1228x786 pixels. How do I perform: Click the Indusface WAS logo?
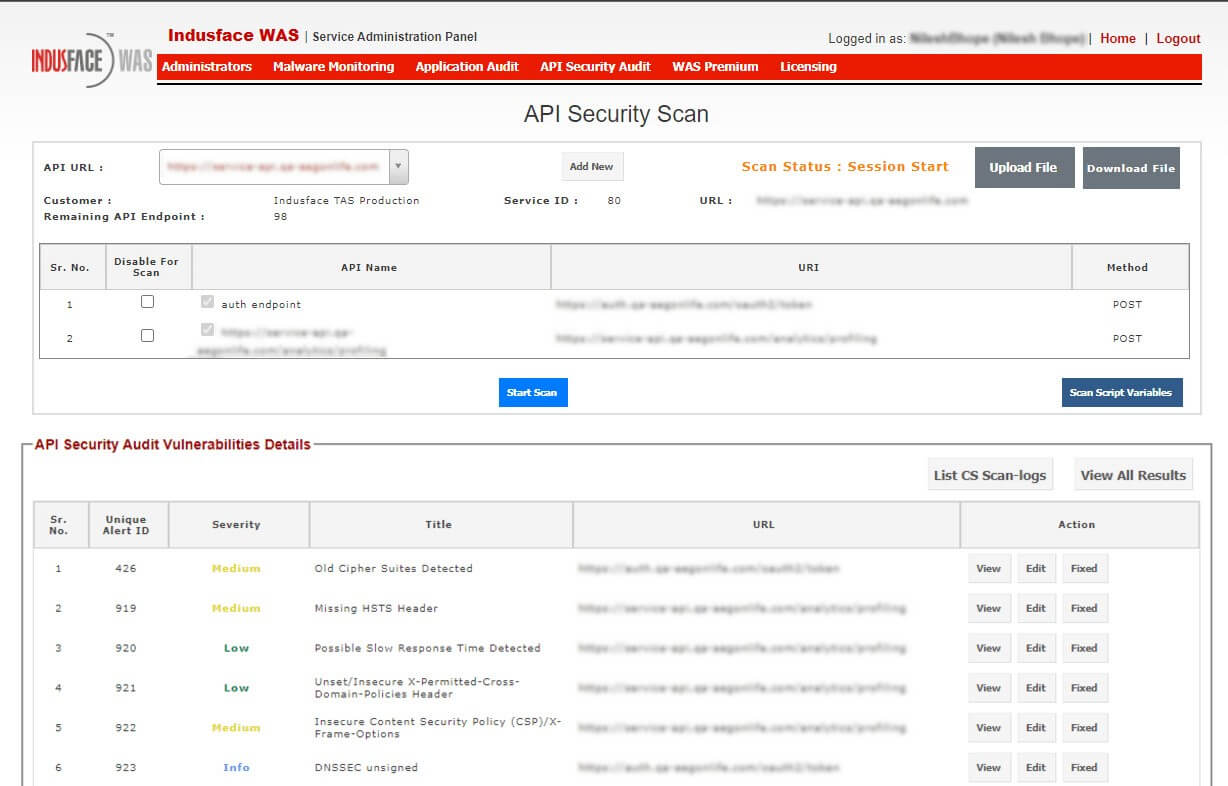(92, 60)
